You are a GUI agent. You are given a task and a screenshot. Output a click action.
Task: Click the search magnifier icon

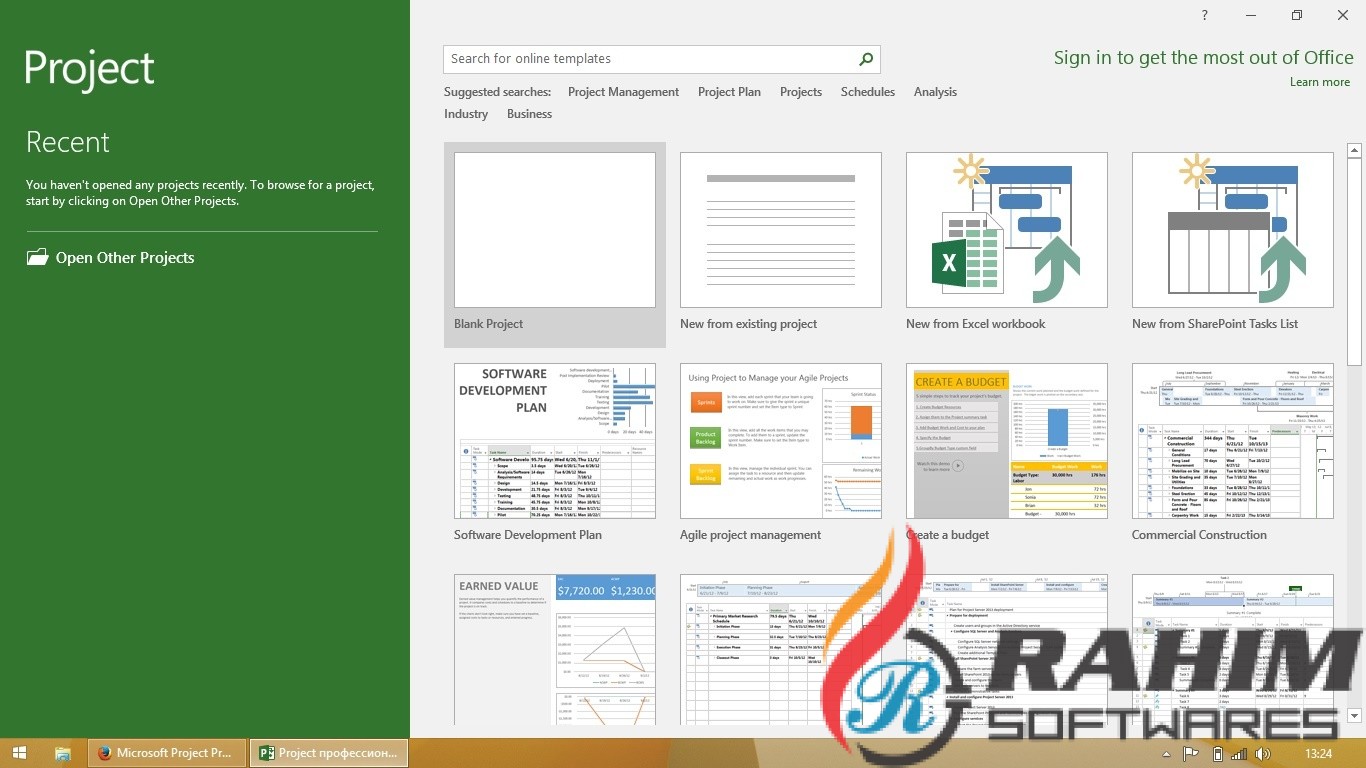[865, 59]
